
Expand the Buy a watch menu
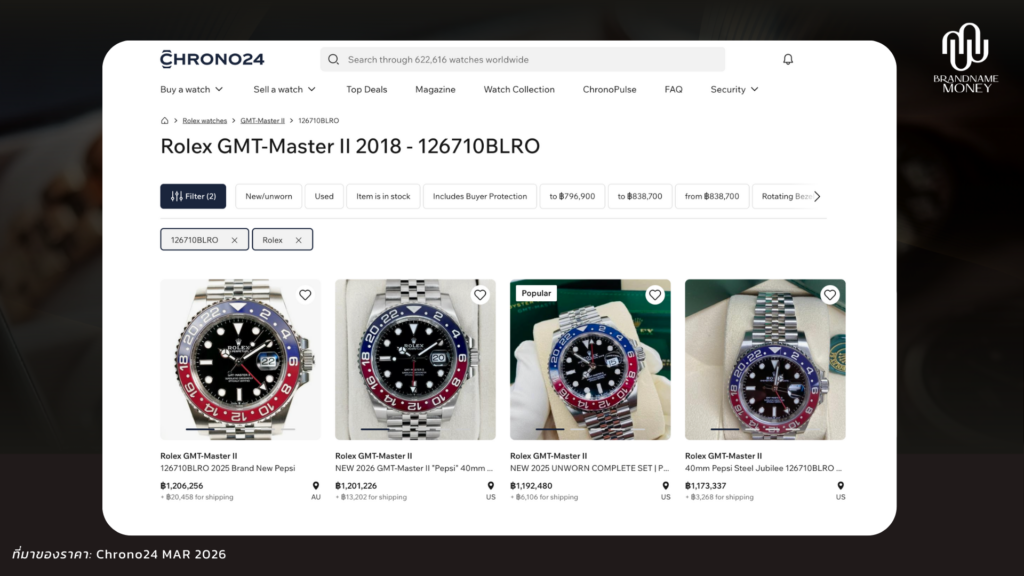[x=192, y=90]
